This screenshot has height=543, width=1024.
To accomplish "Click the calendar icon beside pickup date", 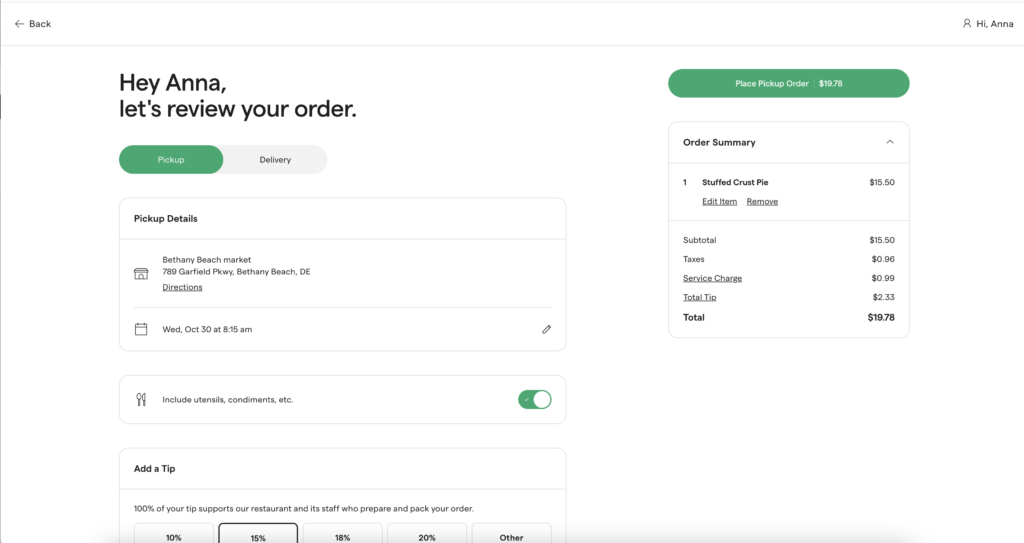I will pos(141,329).
